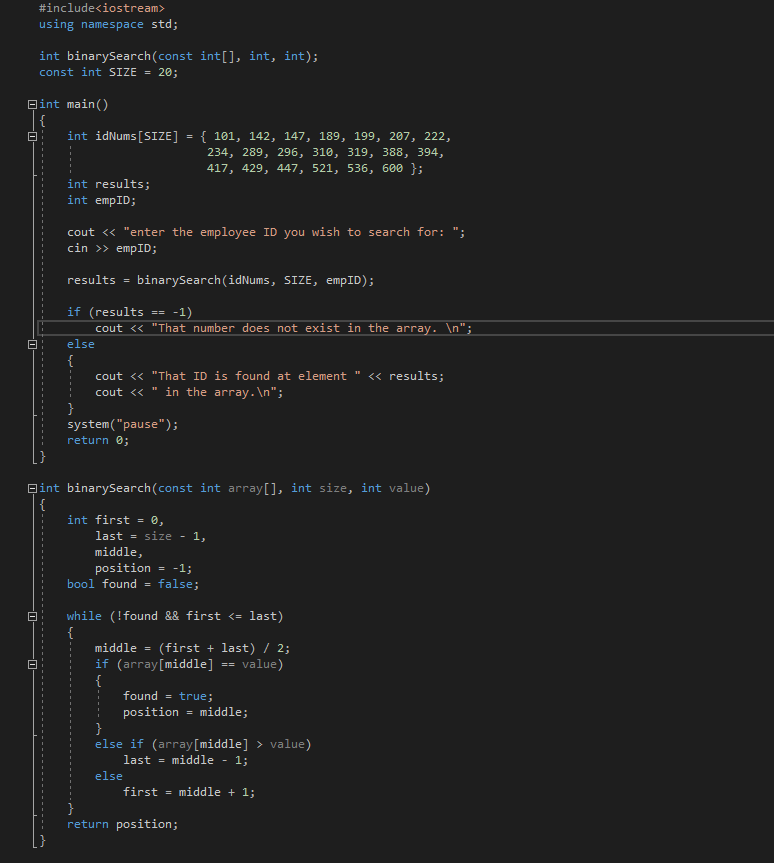Viewport: 774px width, 863px height.
Task: Collapse the if (array[middle] == value) block
Action: 32,664
